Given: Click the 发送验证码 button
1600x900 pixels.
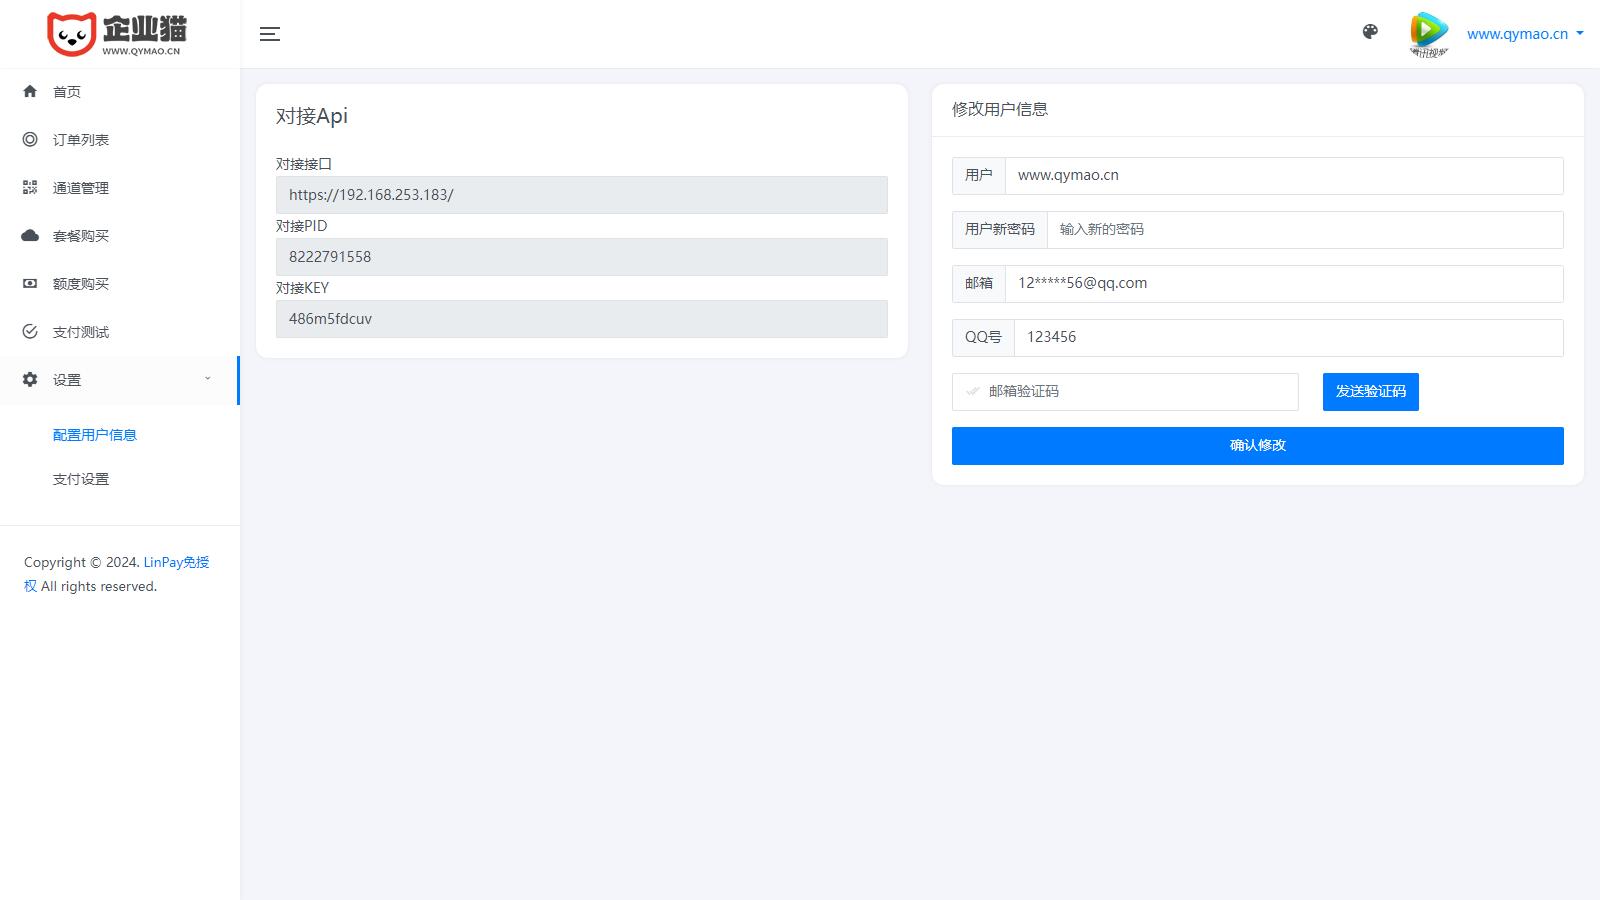Looking at the screenshot, I should click(x=1370, y=392).
